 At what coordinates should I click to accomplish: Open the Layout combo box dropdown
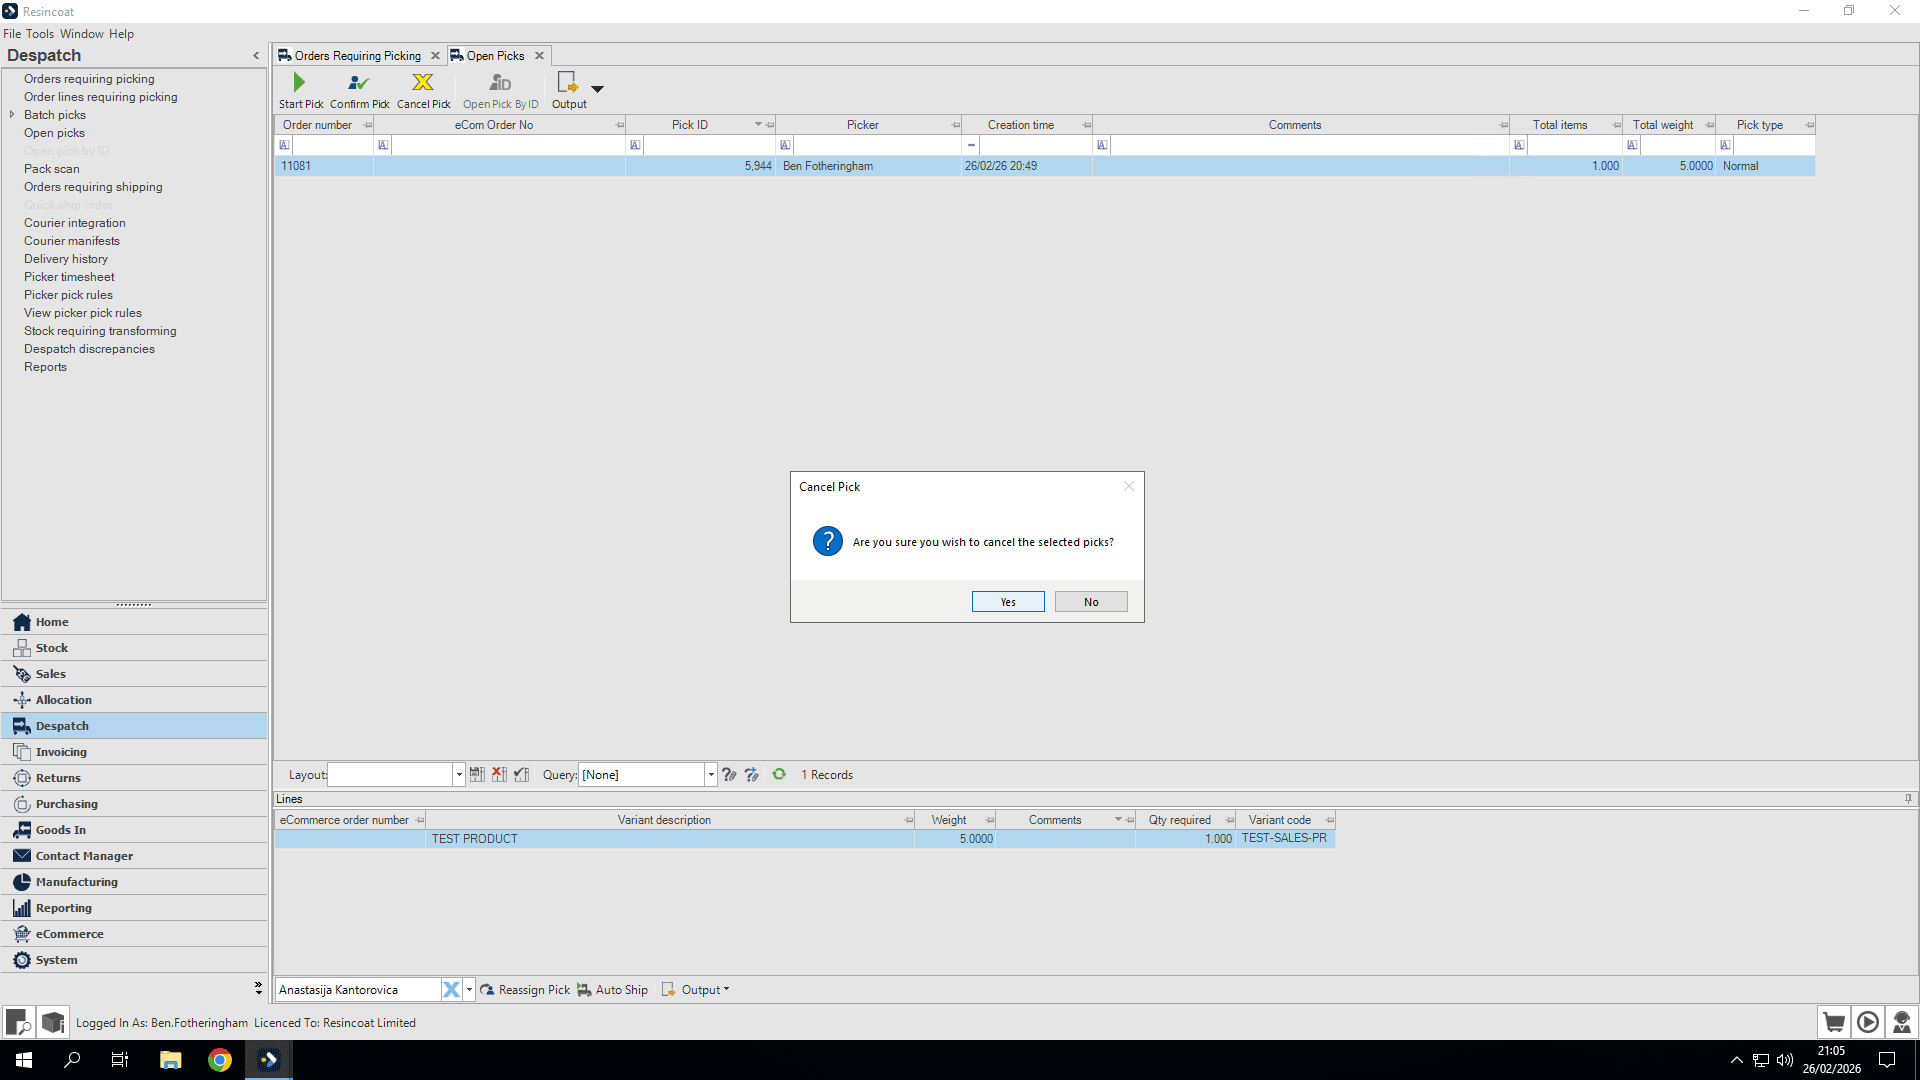coord(459,775)
